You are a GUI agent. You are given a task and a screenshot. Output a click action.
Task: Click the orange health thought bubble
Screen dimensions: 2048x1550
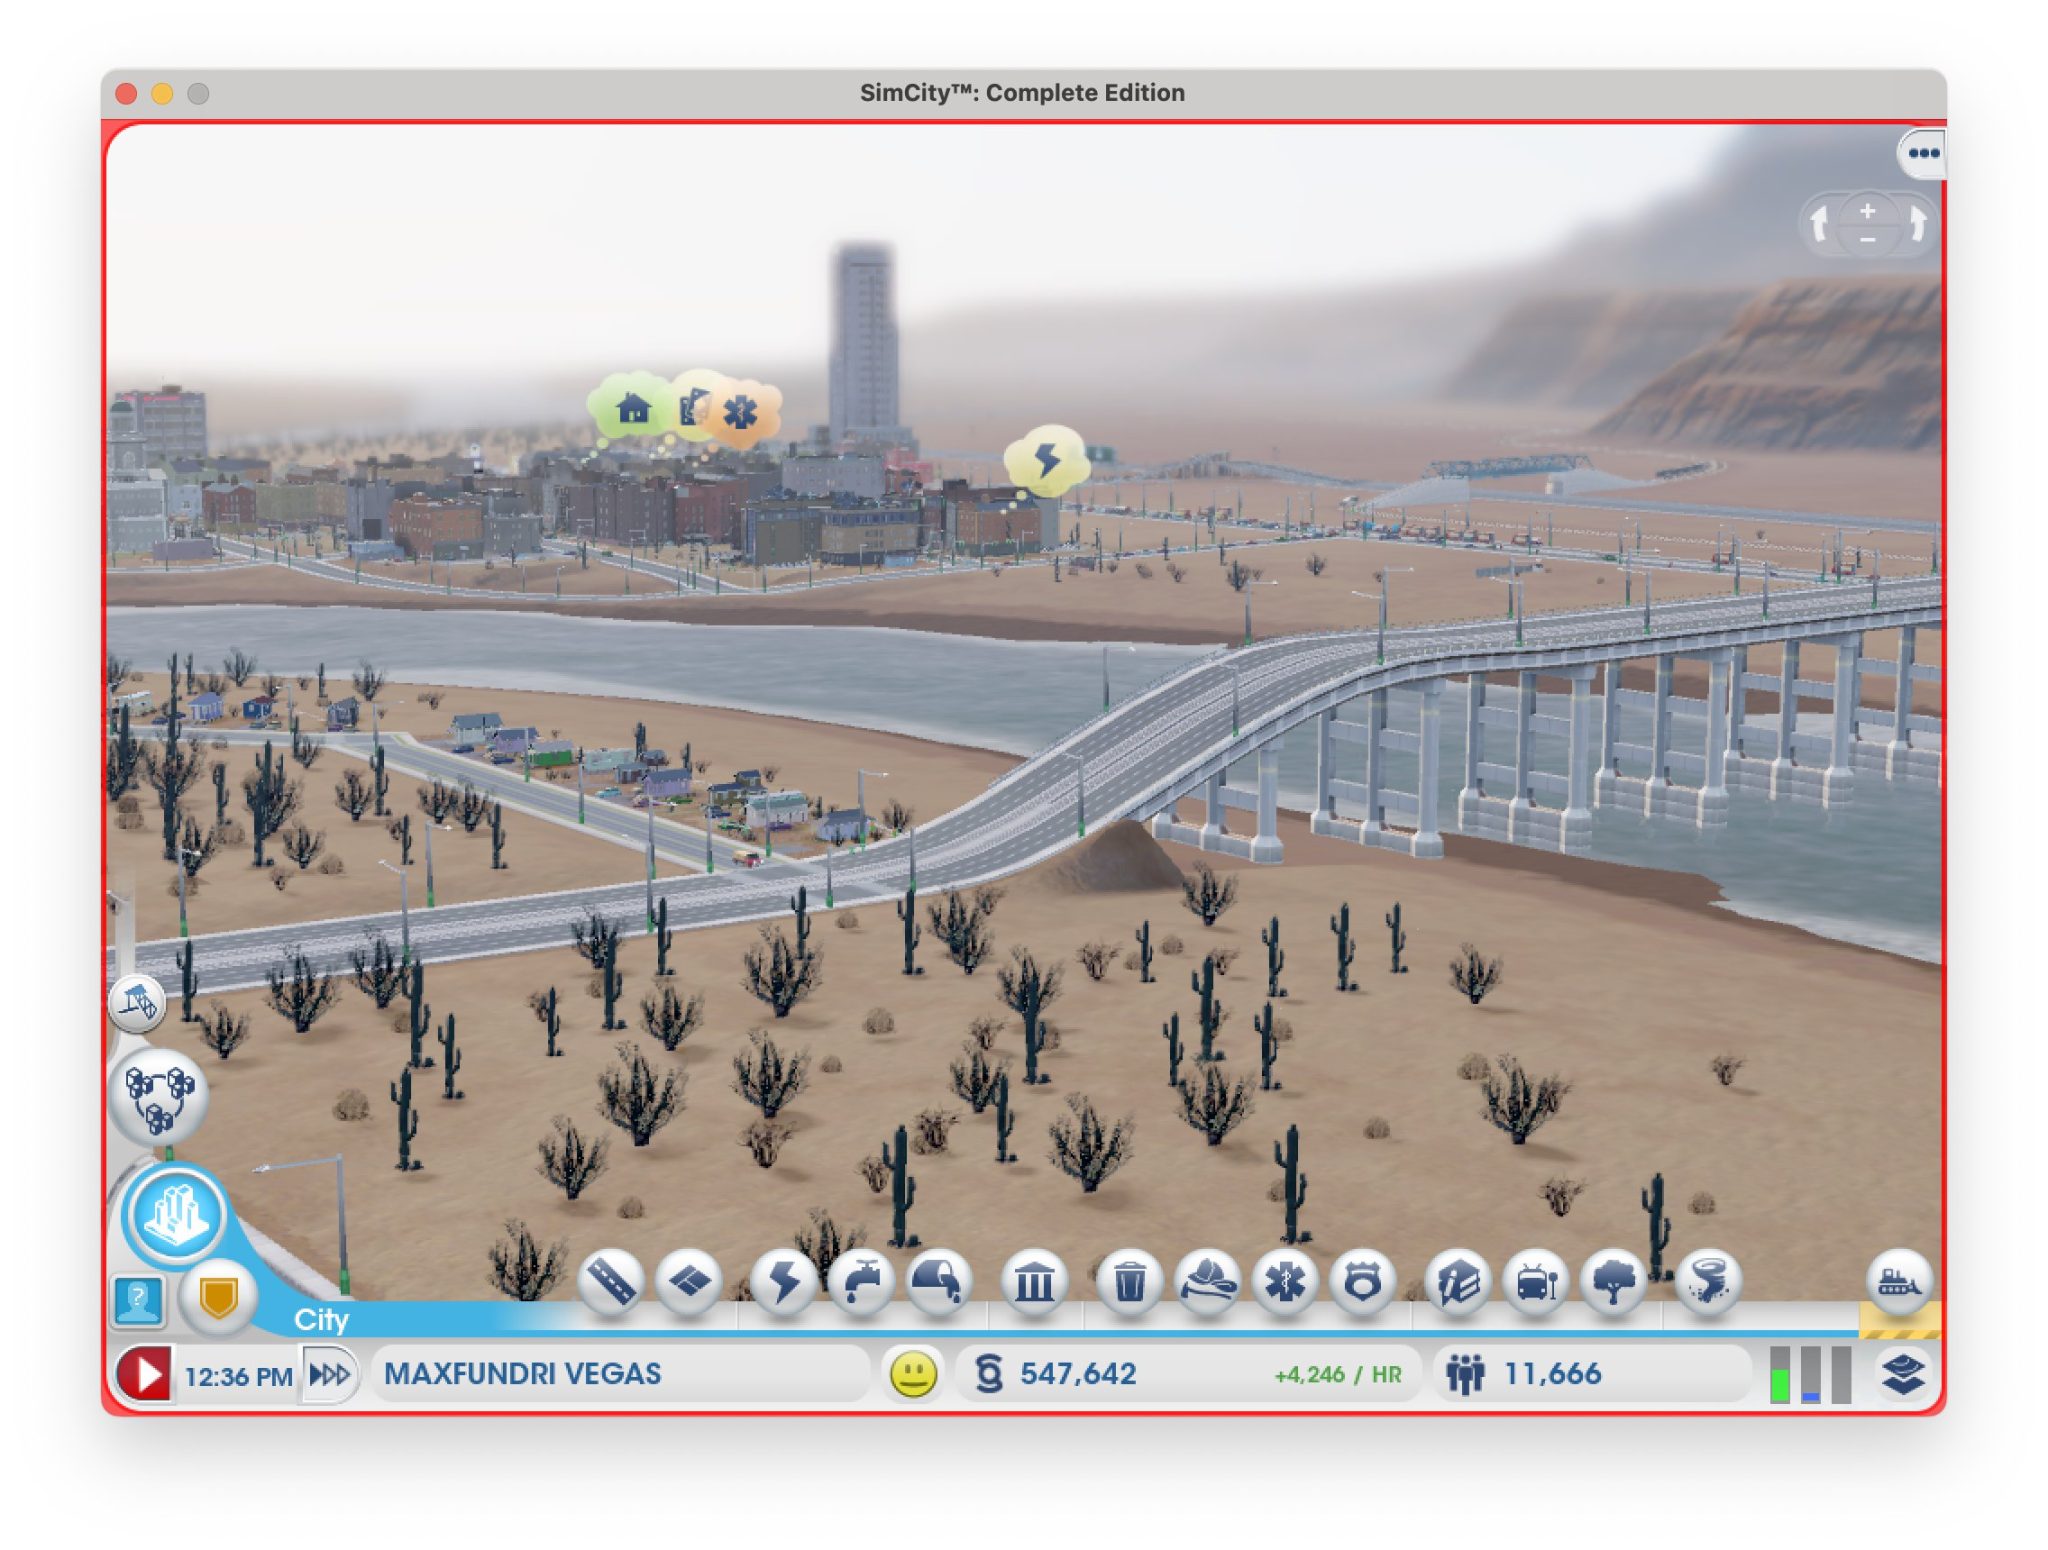pos(741,411)
